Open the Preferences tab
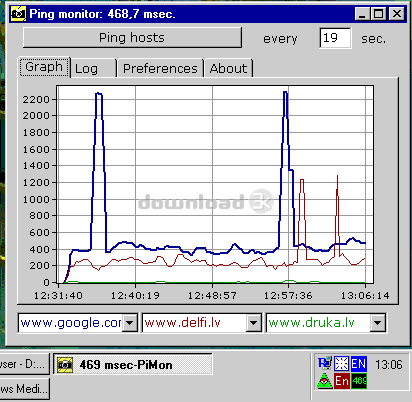 tap(160, 68)
